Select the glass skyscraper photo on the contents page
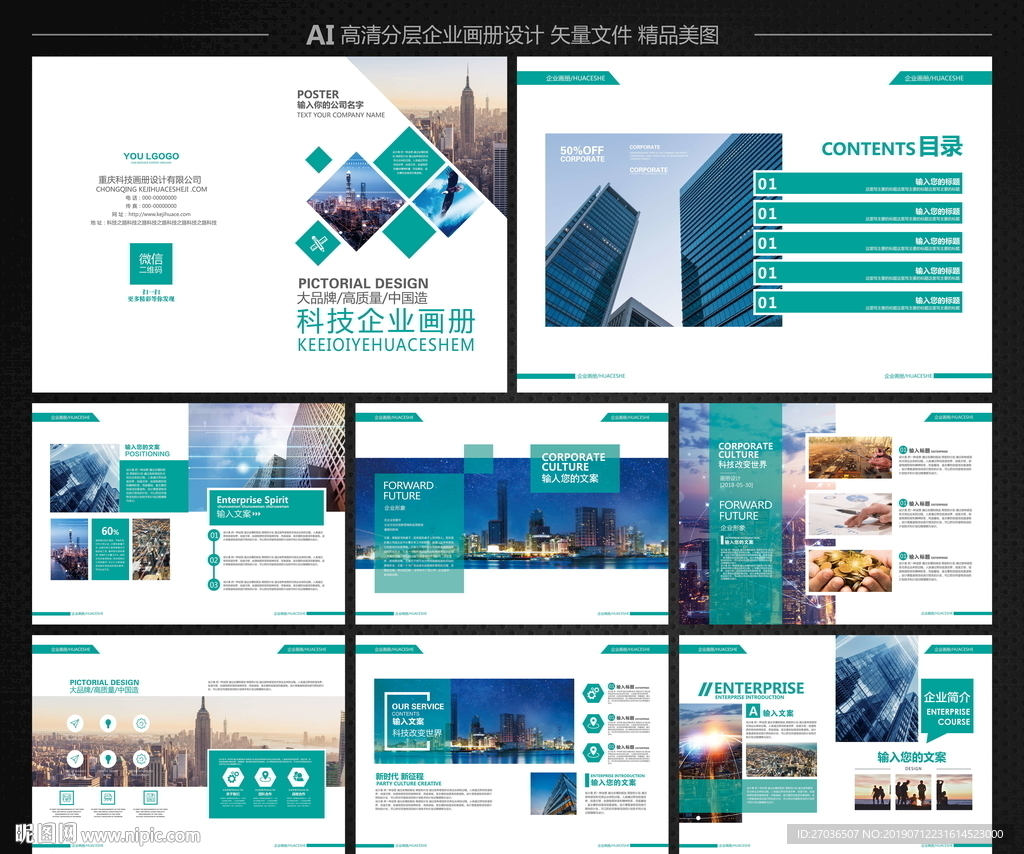The width and height of the screenshot is (1024, 854). 664,230
